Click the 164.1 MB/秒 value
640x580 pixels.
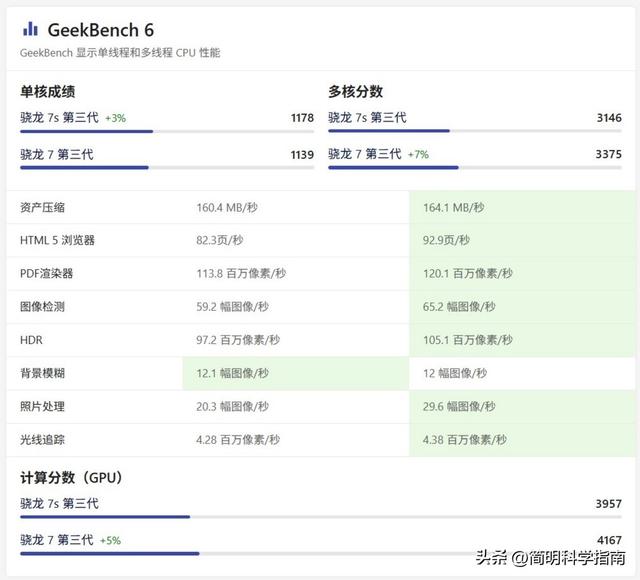[453, 207]
